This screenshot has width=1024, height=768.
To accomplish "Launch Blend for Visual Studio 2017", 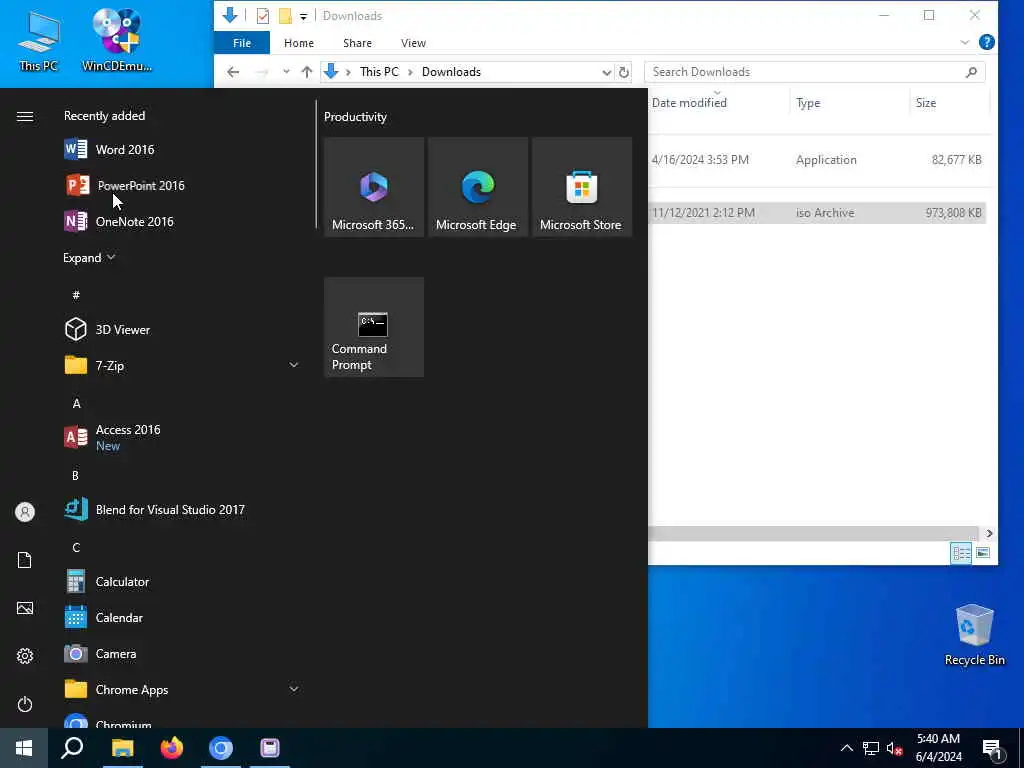I will [183, 509].
